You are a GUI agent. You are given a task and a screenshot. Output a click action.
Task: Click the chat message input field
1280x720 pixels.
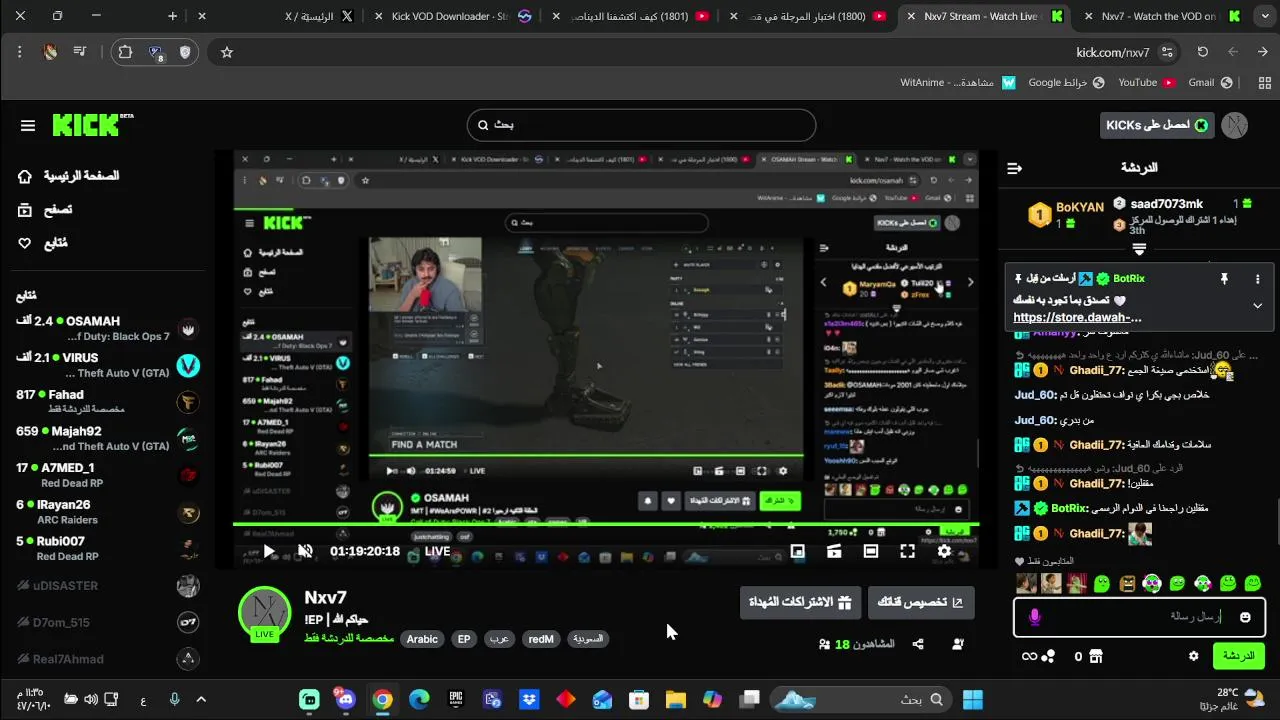(x=1139, y=617)
